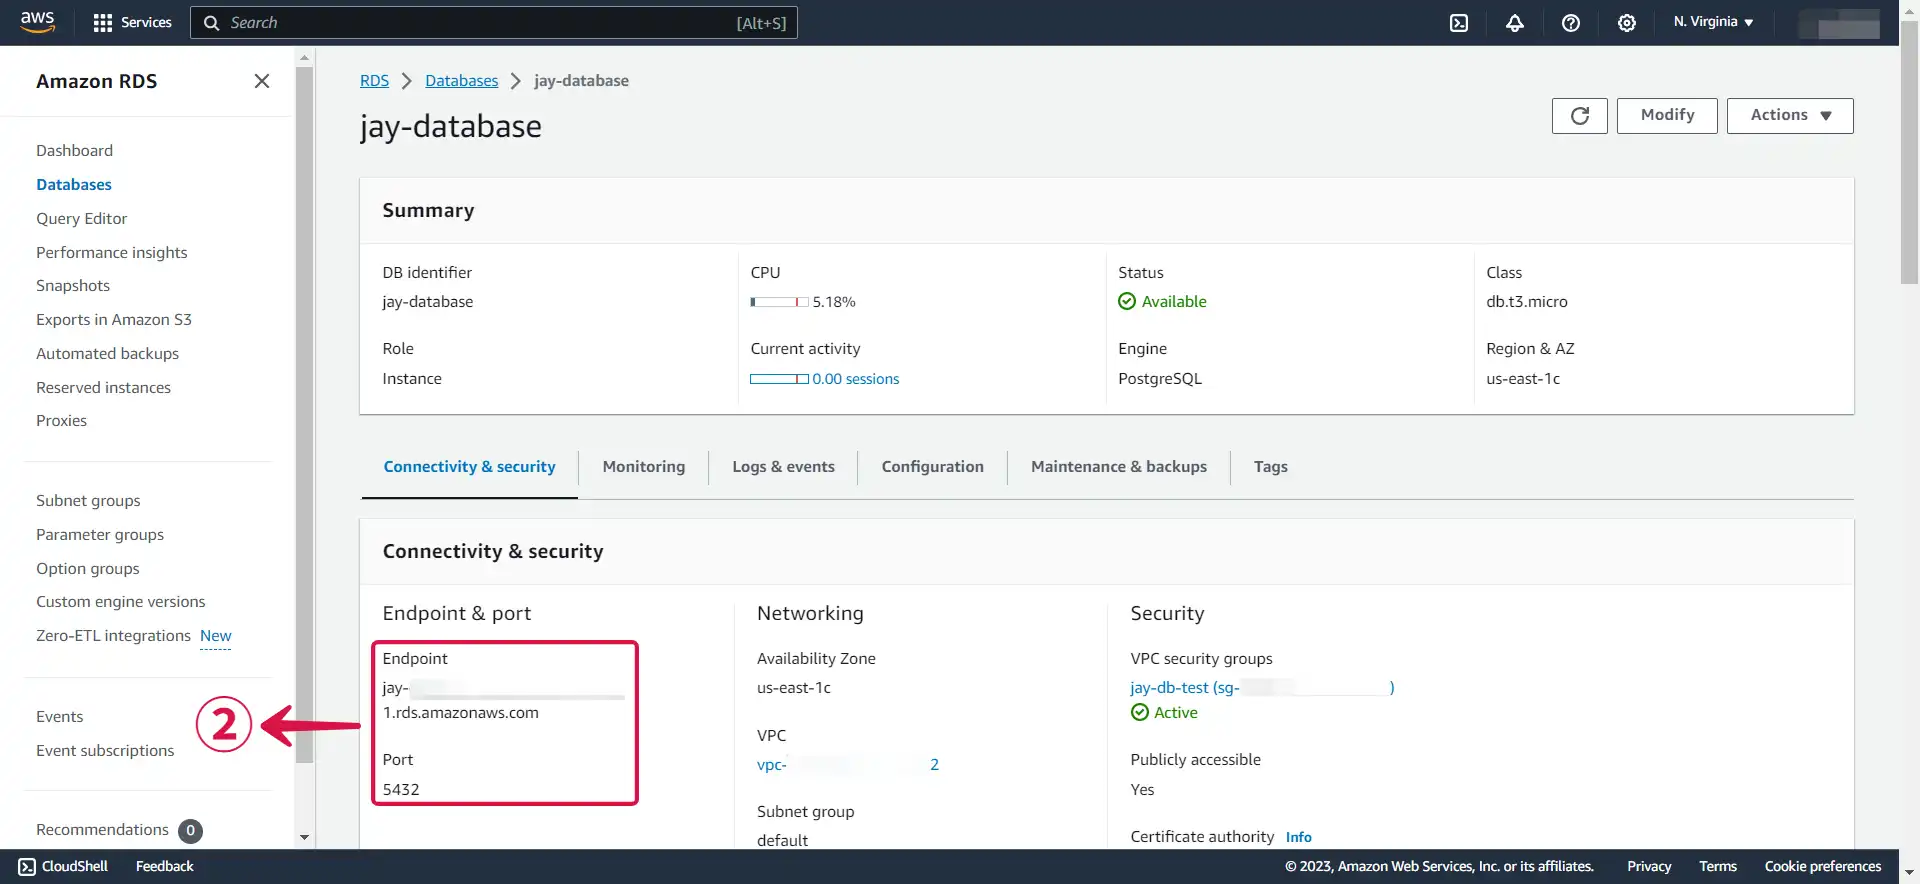Expand the Actions dropdown
This screenshot has height=884, width=1920.
[x=1790, y=116]
